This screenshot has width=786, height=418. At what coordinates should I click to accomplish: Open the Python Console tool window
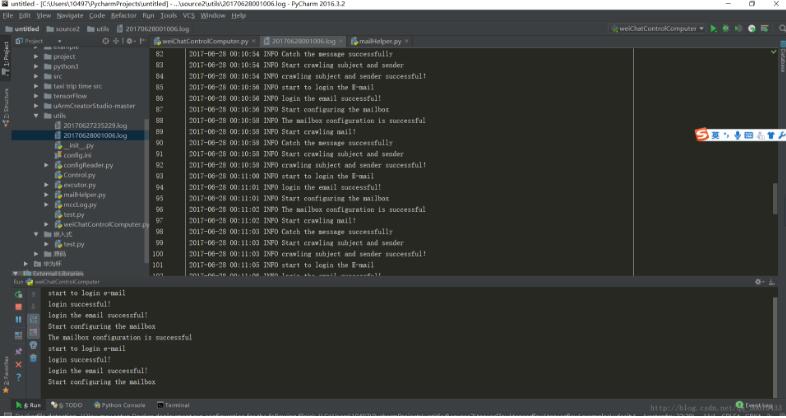click(119, 405)
